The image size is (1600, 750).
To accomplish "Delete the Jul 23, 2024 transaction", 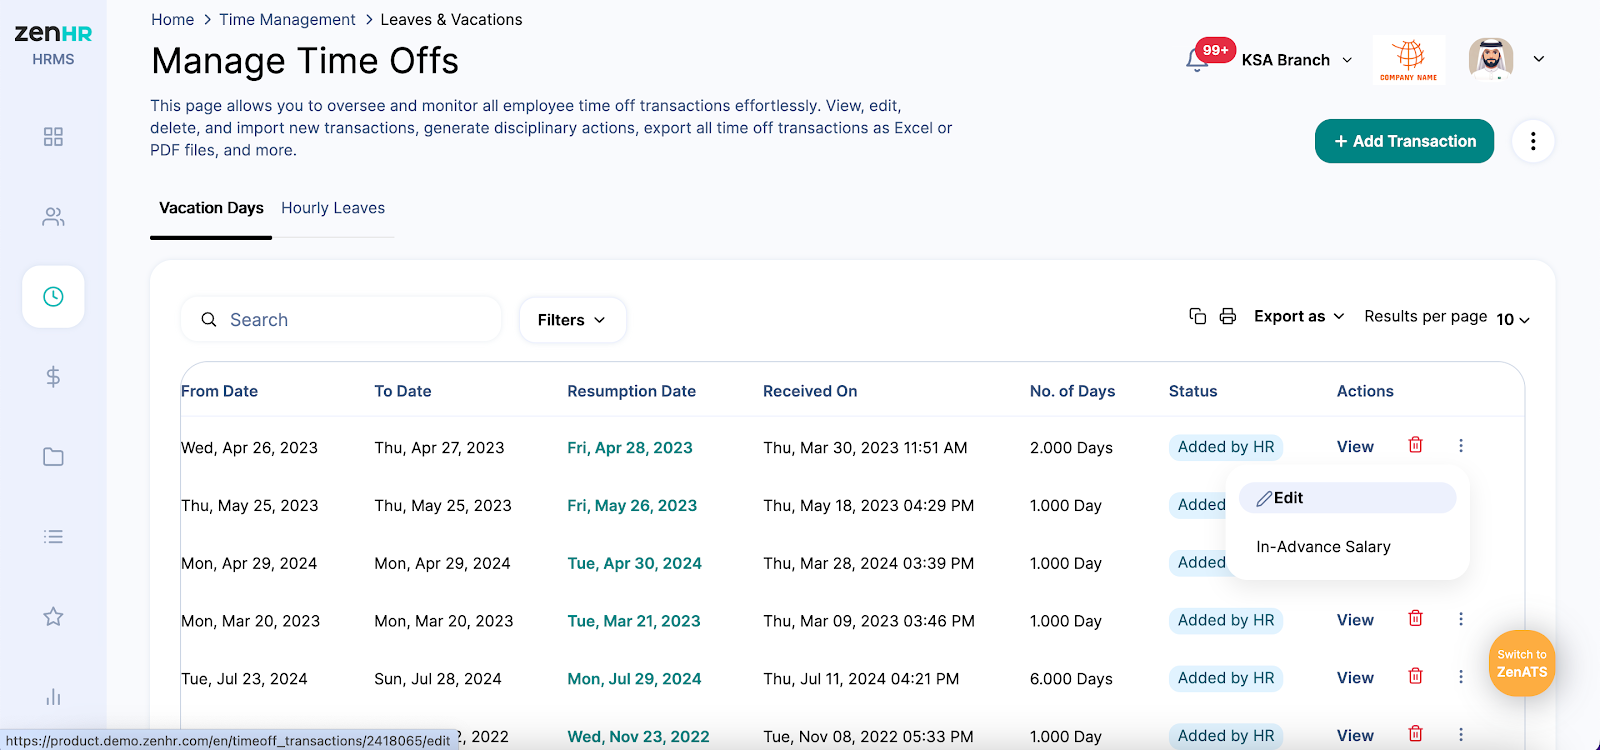I will pyautogui.click(x=1415, y=676).
